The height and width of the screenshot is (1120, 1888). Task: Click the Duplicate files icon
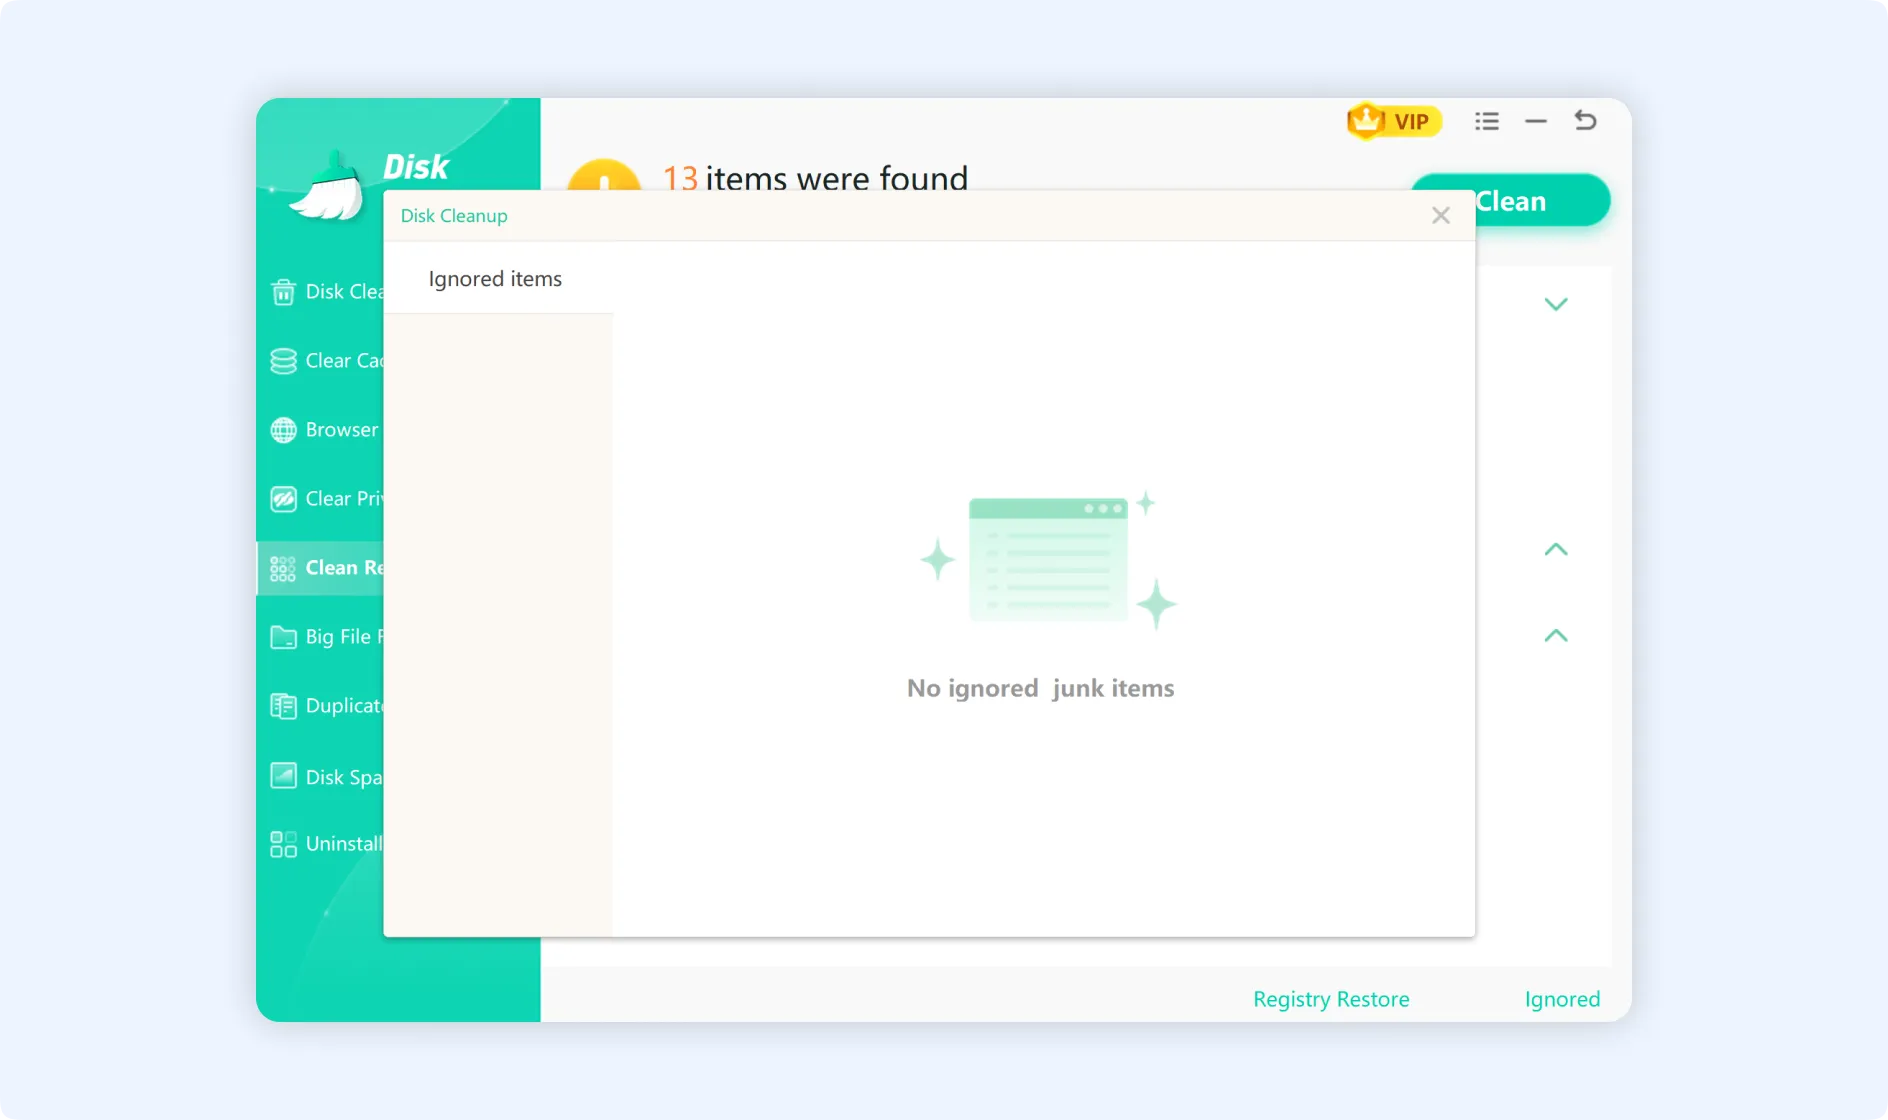pyautogui.click(x=283, y=706)
